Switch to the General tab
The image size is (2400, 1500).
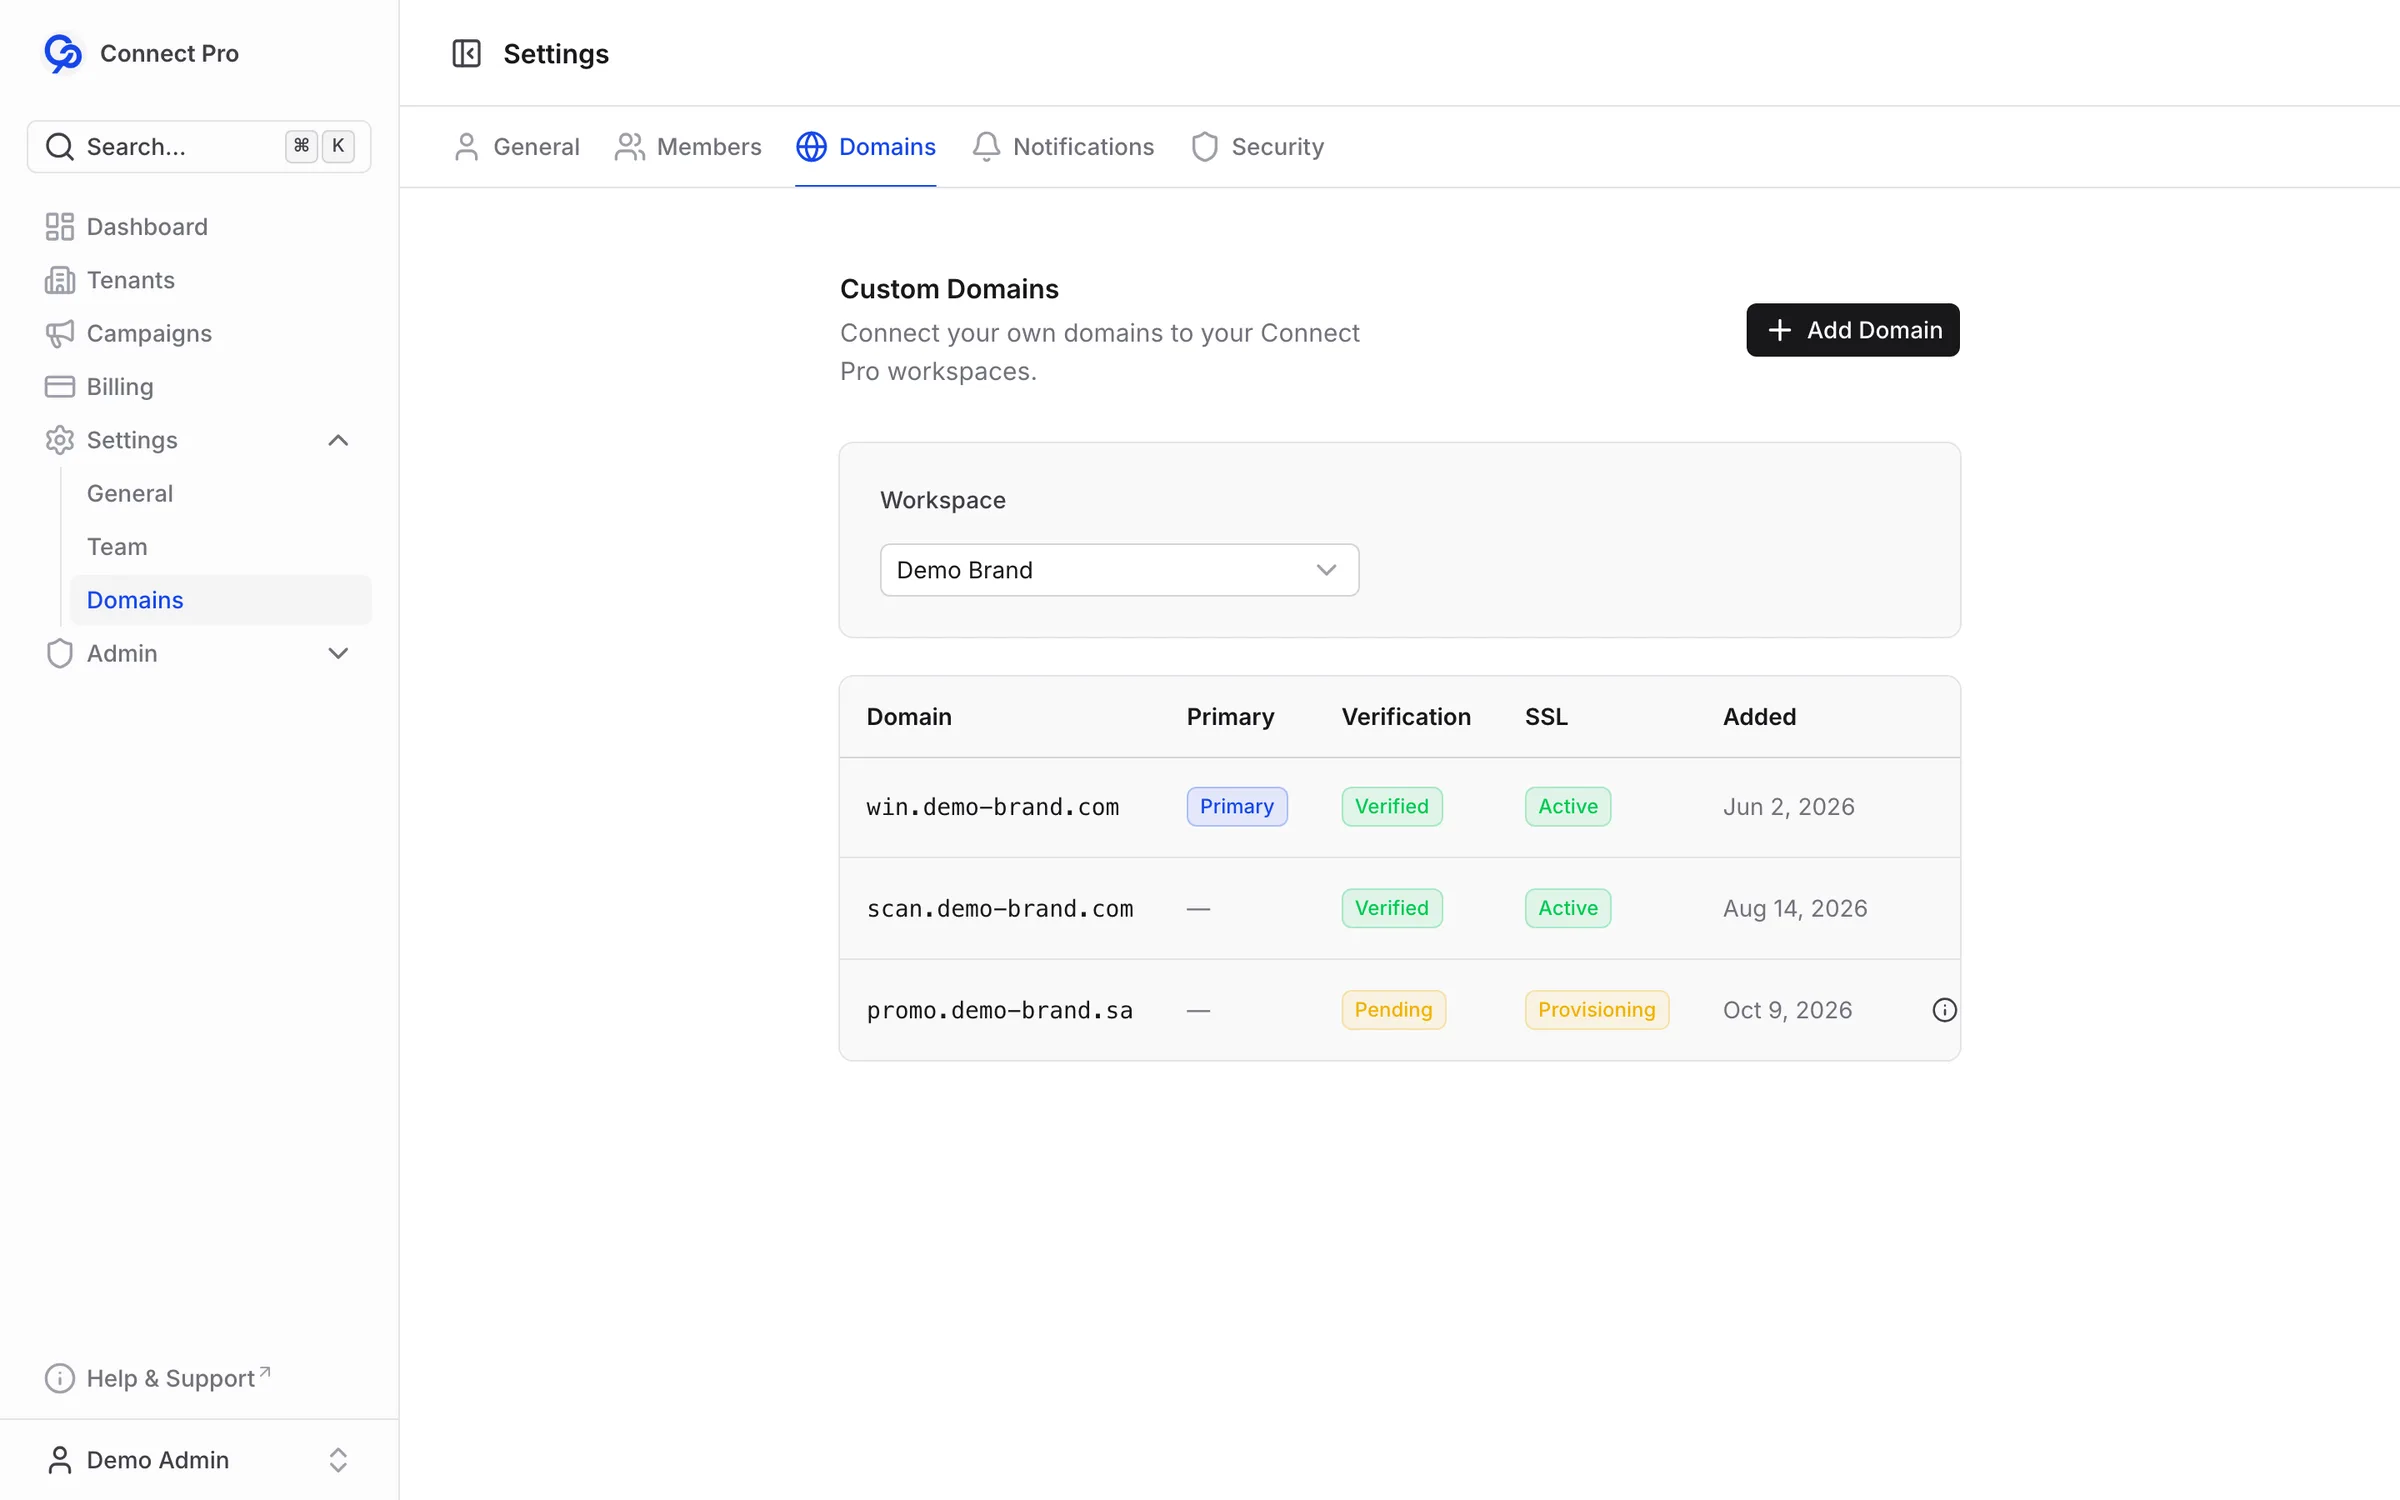click(x=516, y=147)
